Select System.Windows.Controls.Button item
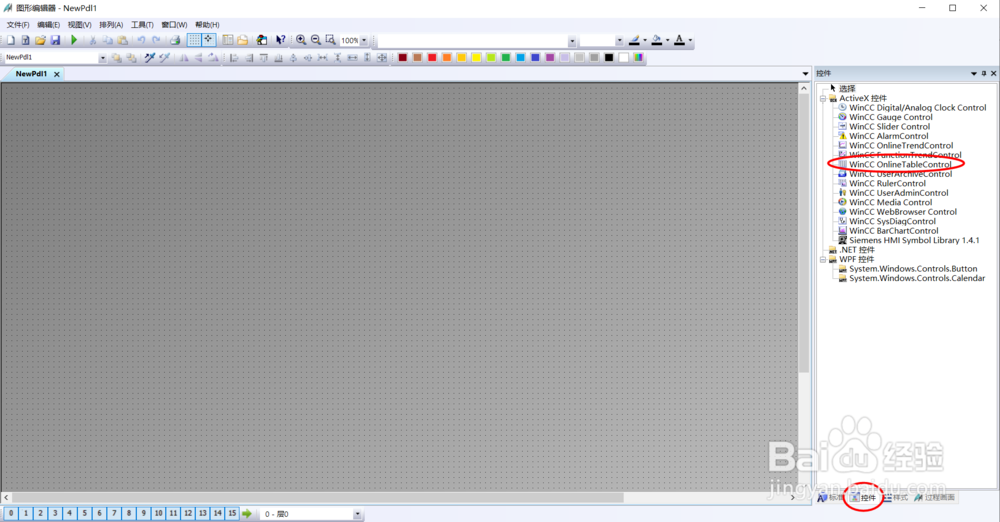 click(x=913, y=269)
